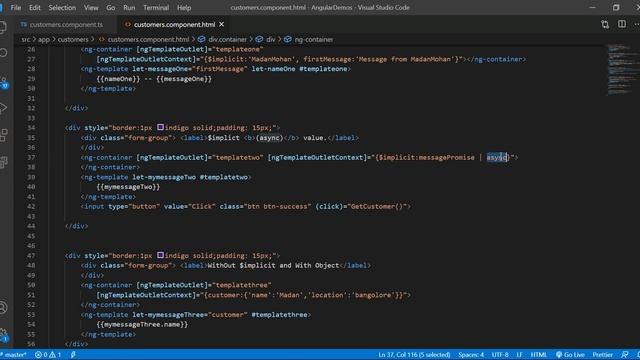Viewport: 640px width, 360px height.
Task: Click '{{nameOne}}' on line 29
Action: pyautogui.click(x=118, y=79)
